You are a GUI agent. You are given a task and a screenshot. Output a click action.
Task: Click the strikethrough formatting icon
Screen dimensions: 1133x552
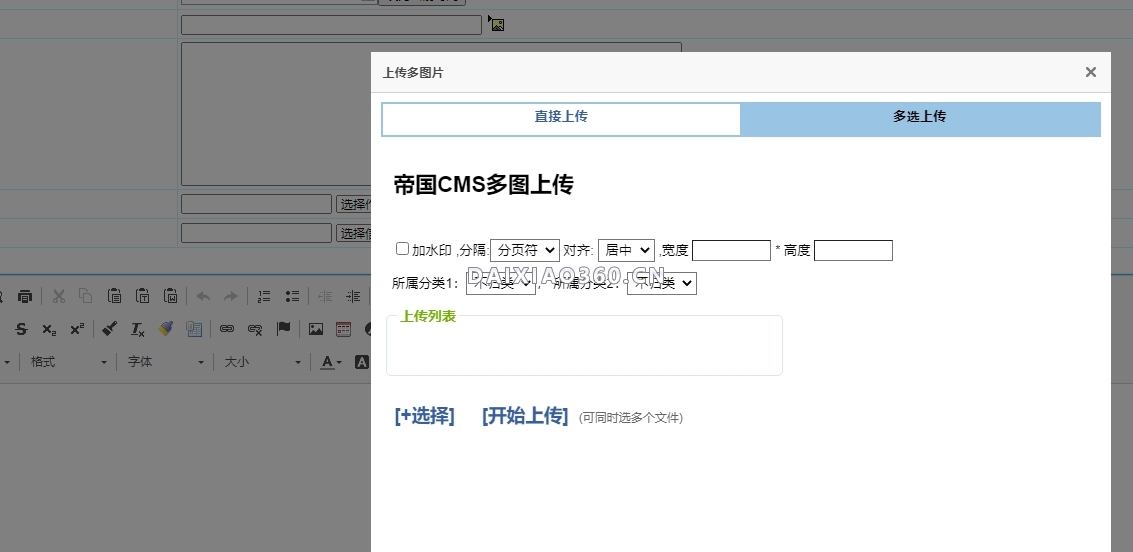(x=21, y=329)
